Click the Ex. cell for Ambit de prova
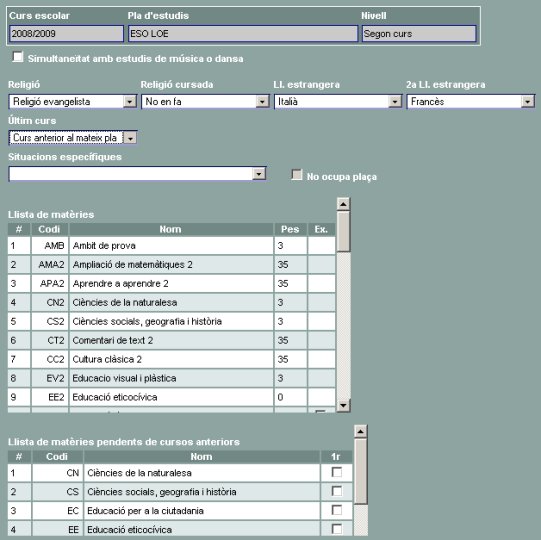Viewport: 541px width, 540px height. [322, 246]
